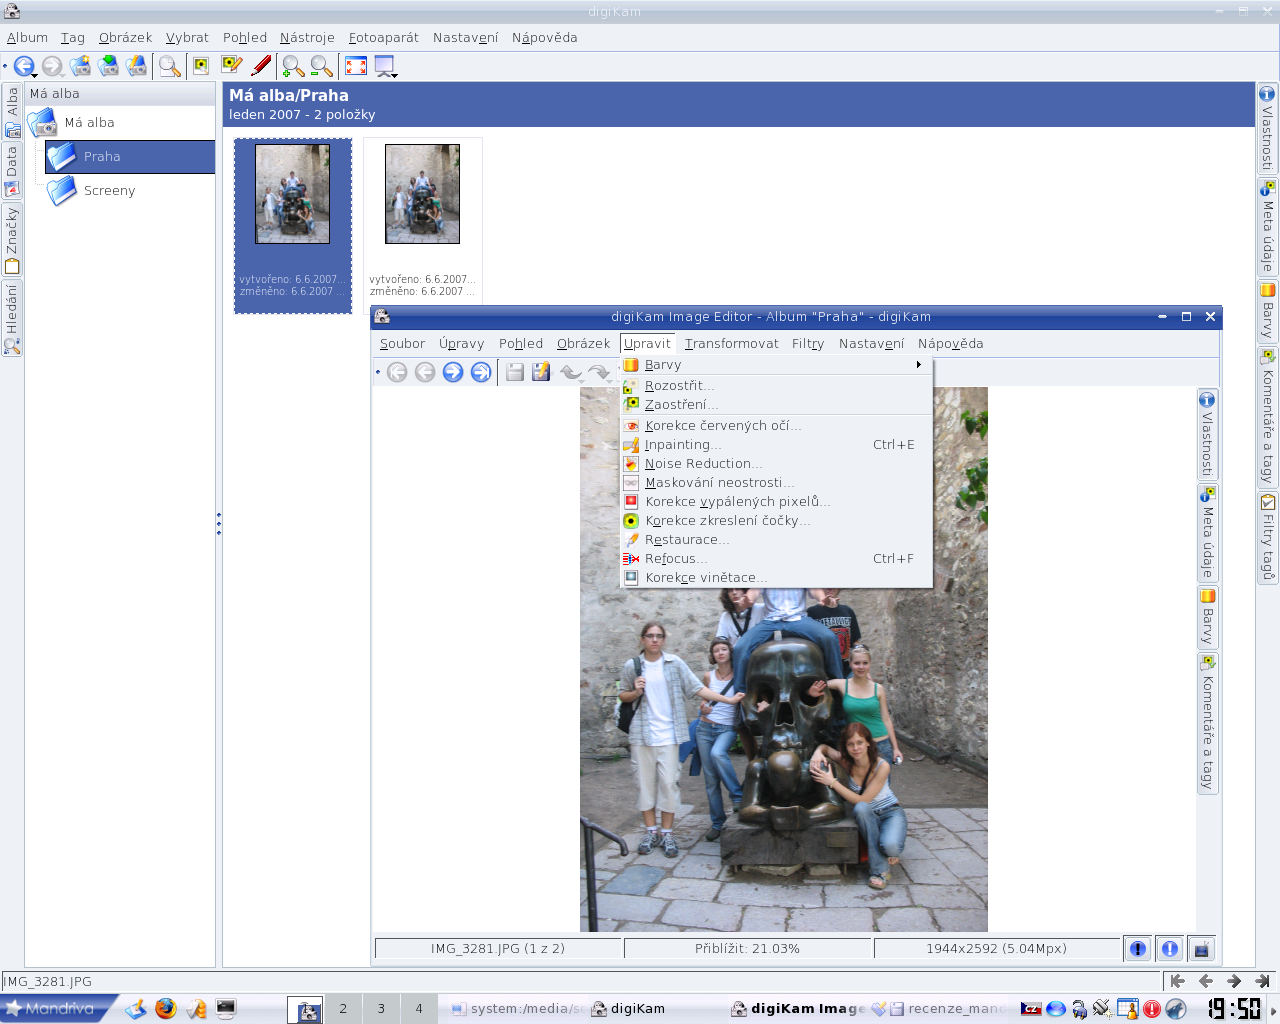The width and height of the screenshot is (1280, 1024).
Task: Click the slideshow presentation screen icon
Action: [x=383, y=66]
